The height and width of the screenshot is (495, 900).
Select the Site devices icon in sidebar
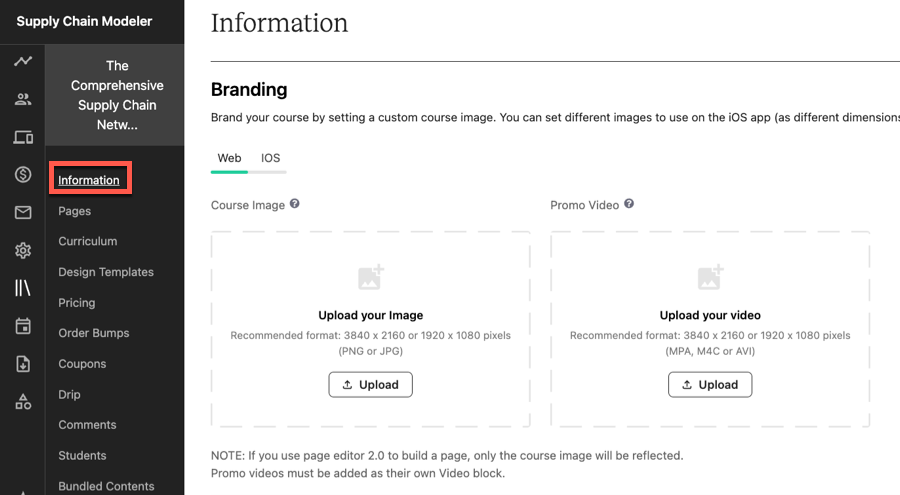point(23,137)
